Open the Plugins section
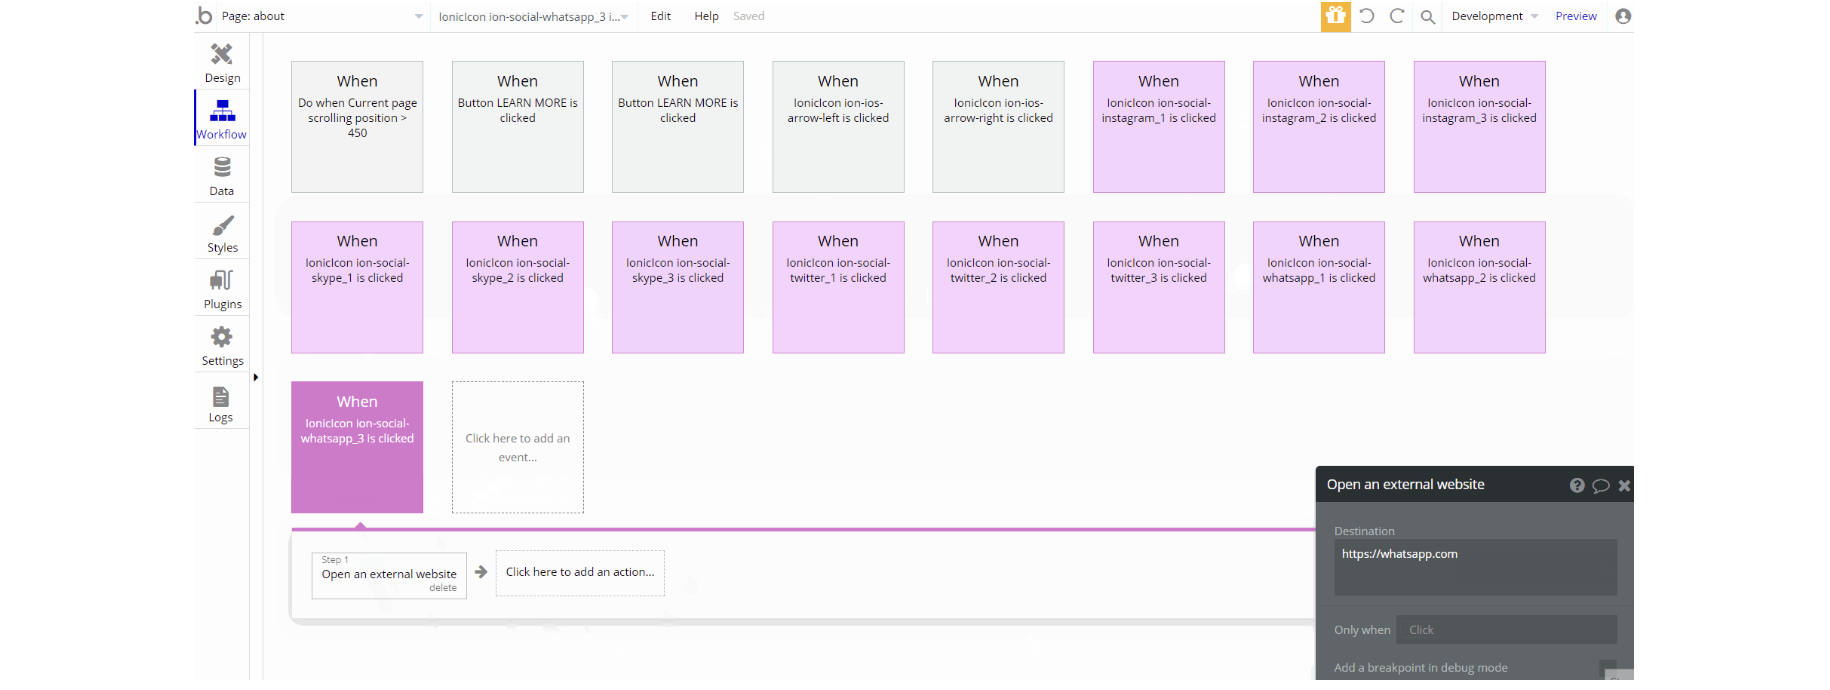1830x690 pixels. pos(222,289)
